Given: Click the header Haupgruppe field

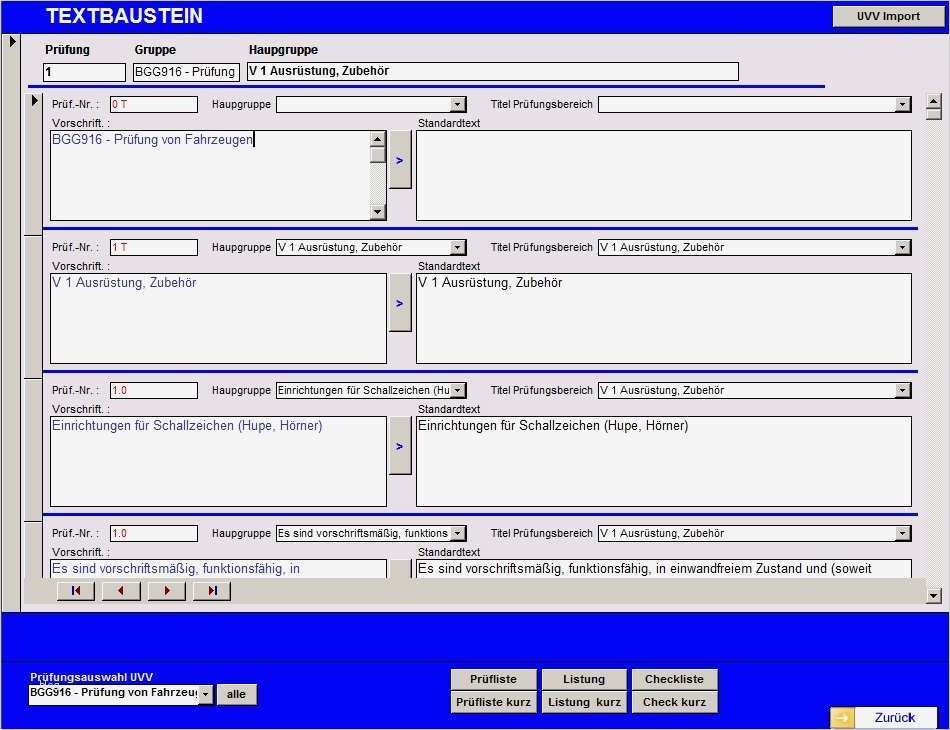Looking at the screenshot, I should [493, 71].
